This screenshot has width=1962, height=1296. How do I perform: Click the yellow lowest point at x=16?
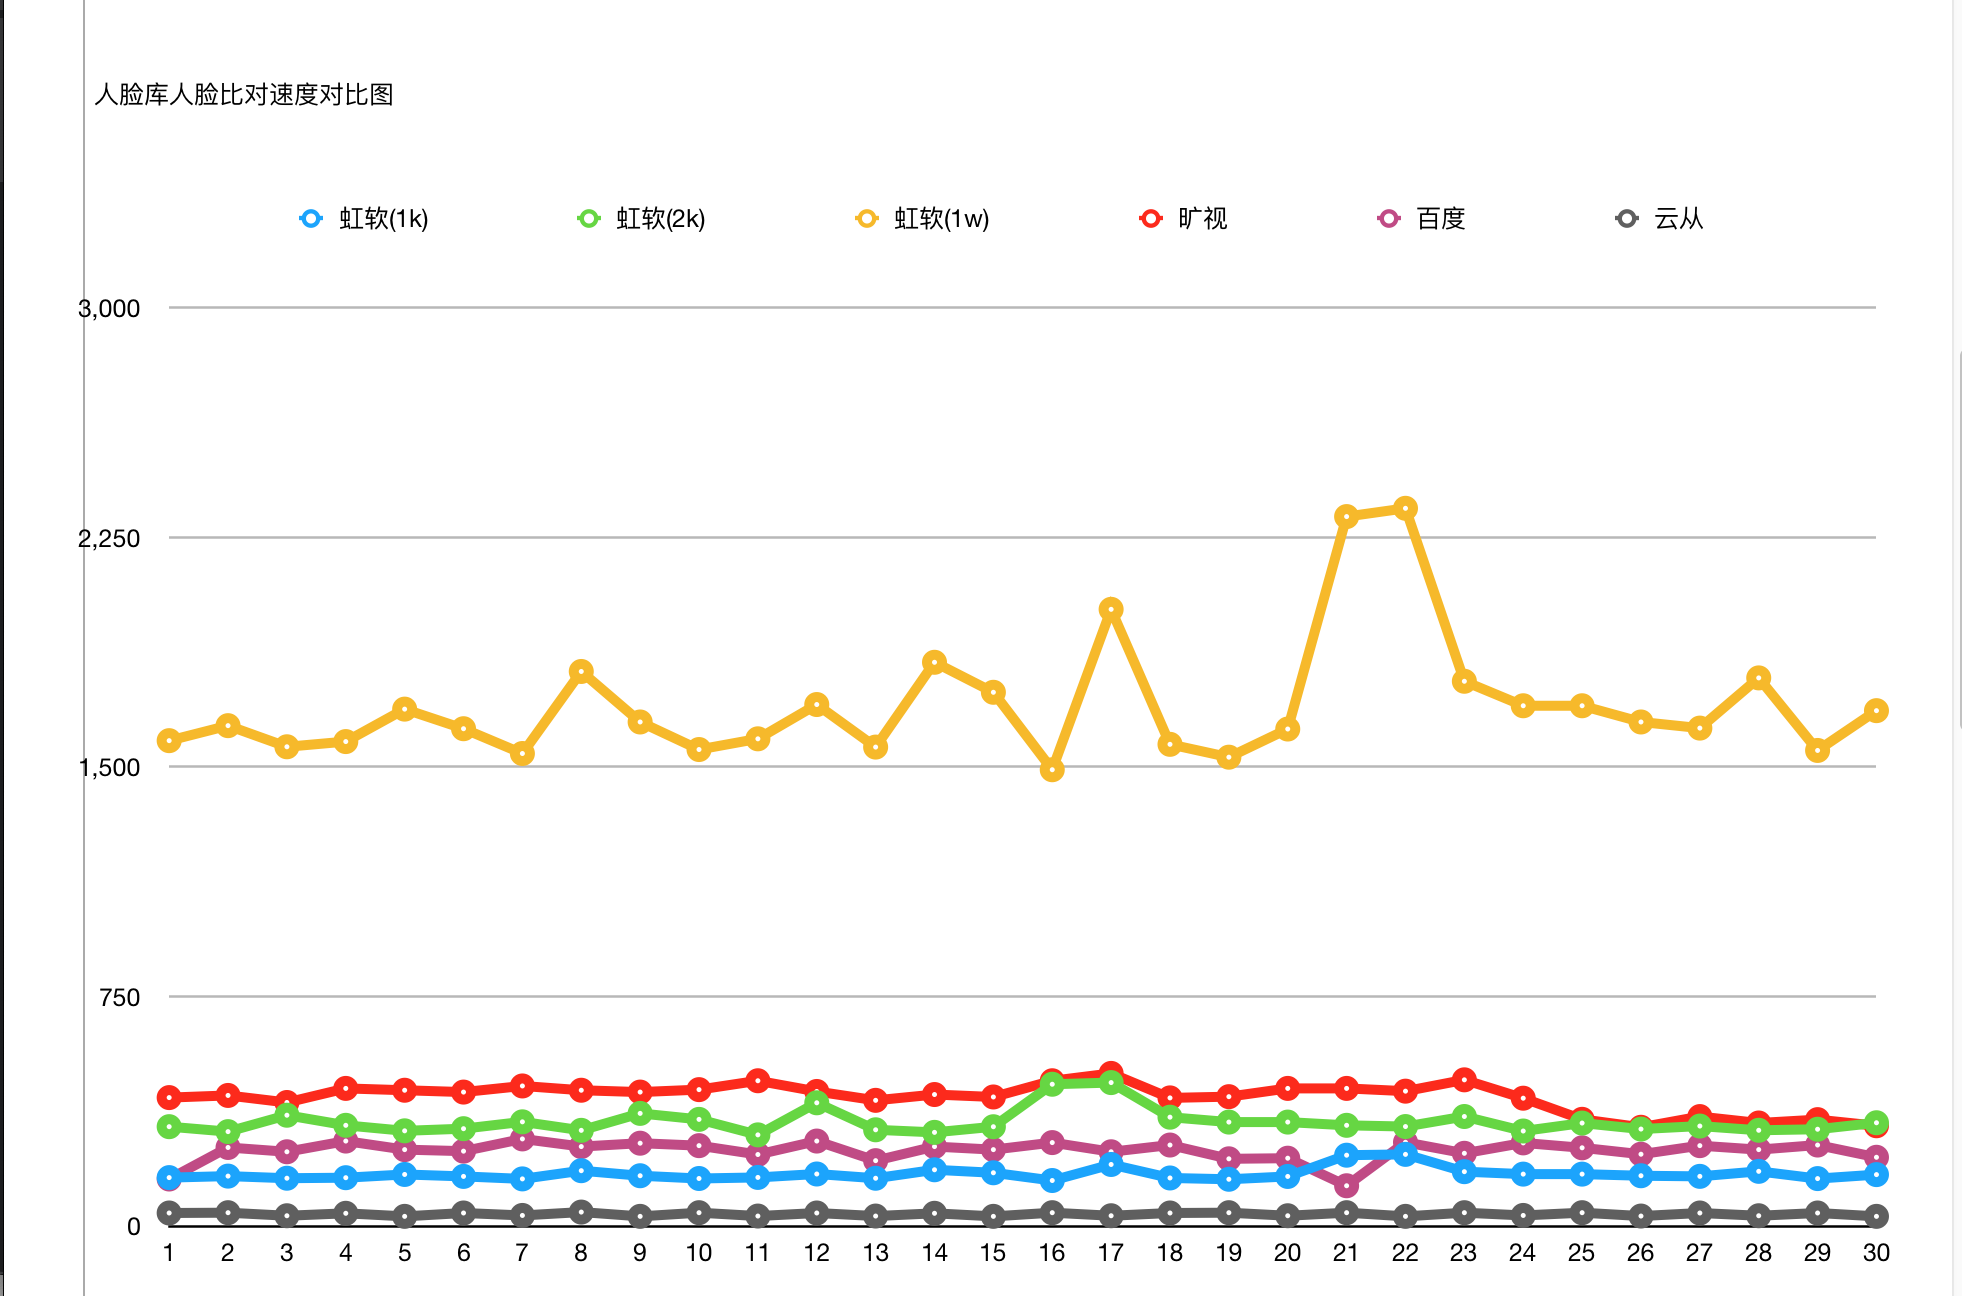click(1052, 770)
